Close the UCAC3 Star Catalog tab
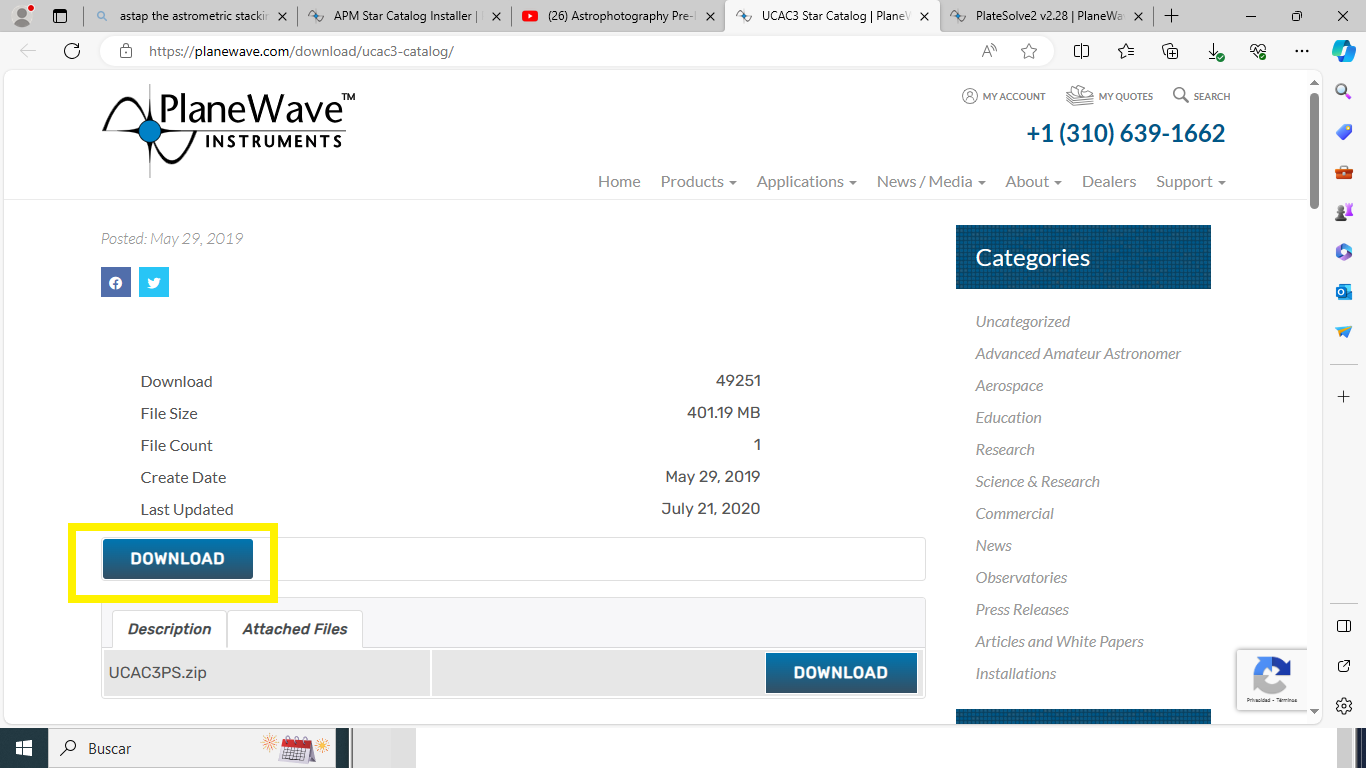The image size is (1366, 768). pos(924,16)
